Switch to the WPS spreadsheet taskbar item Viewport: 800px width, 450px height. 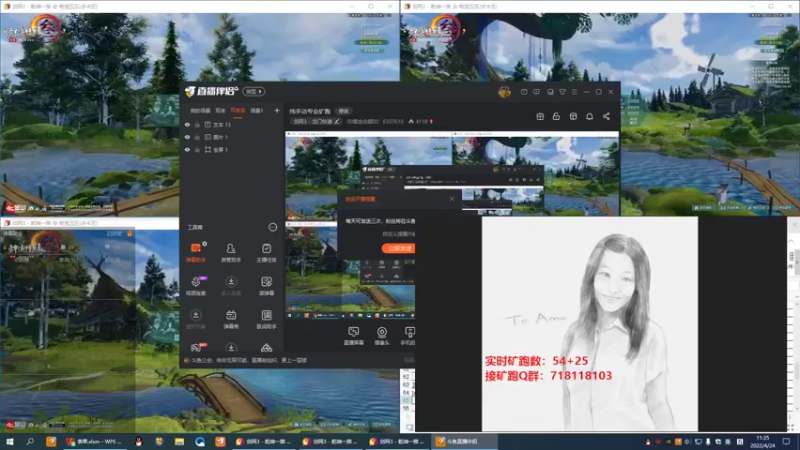coord(94,442)
